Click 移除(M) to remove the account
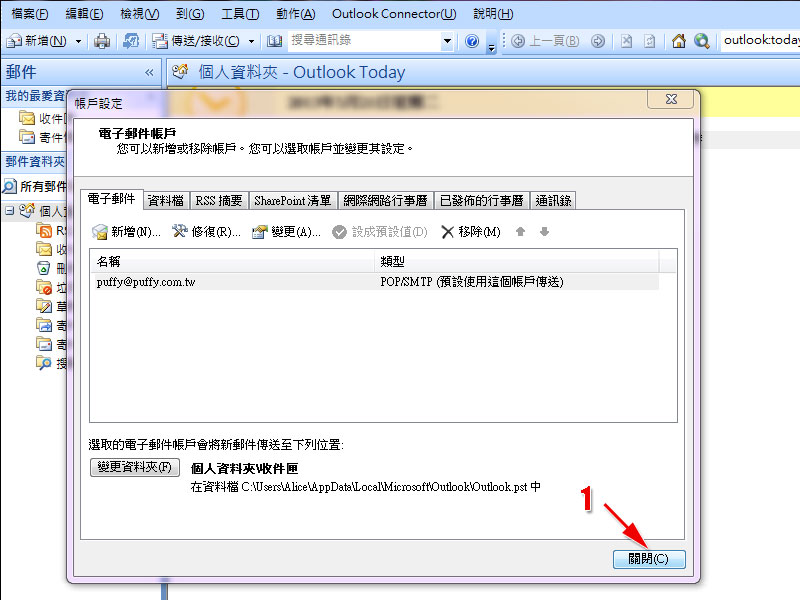The image size is (800, 600). point(470,232)
